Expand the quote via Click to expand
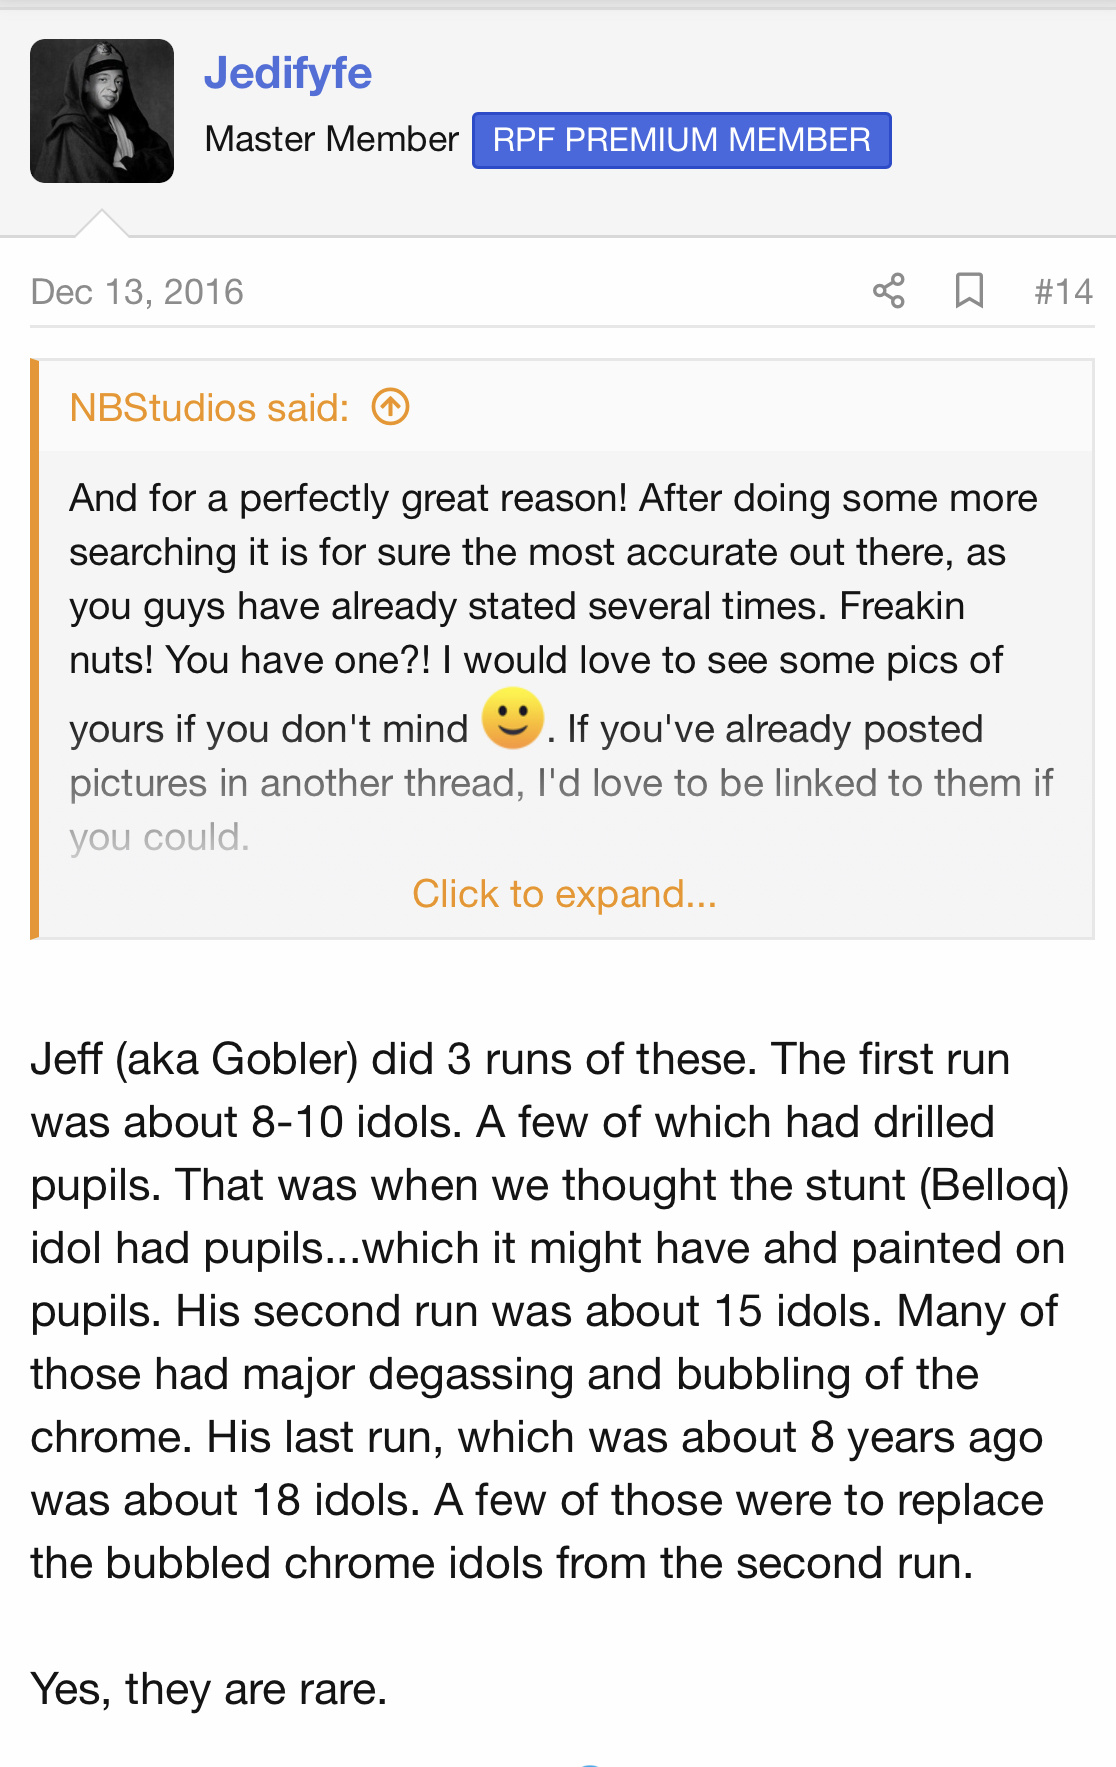The width and height of the screenshot is (1116, 1767). (x=564, y=894)
